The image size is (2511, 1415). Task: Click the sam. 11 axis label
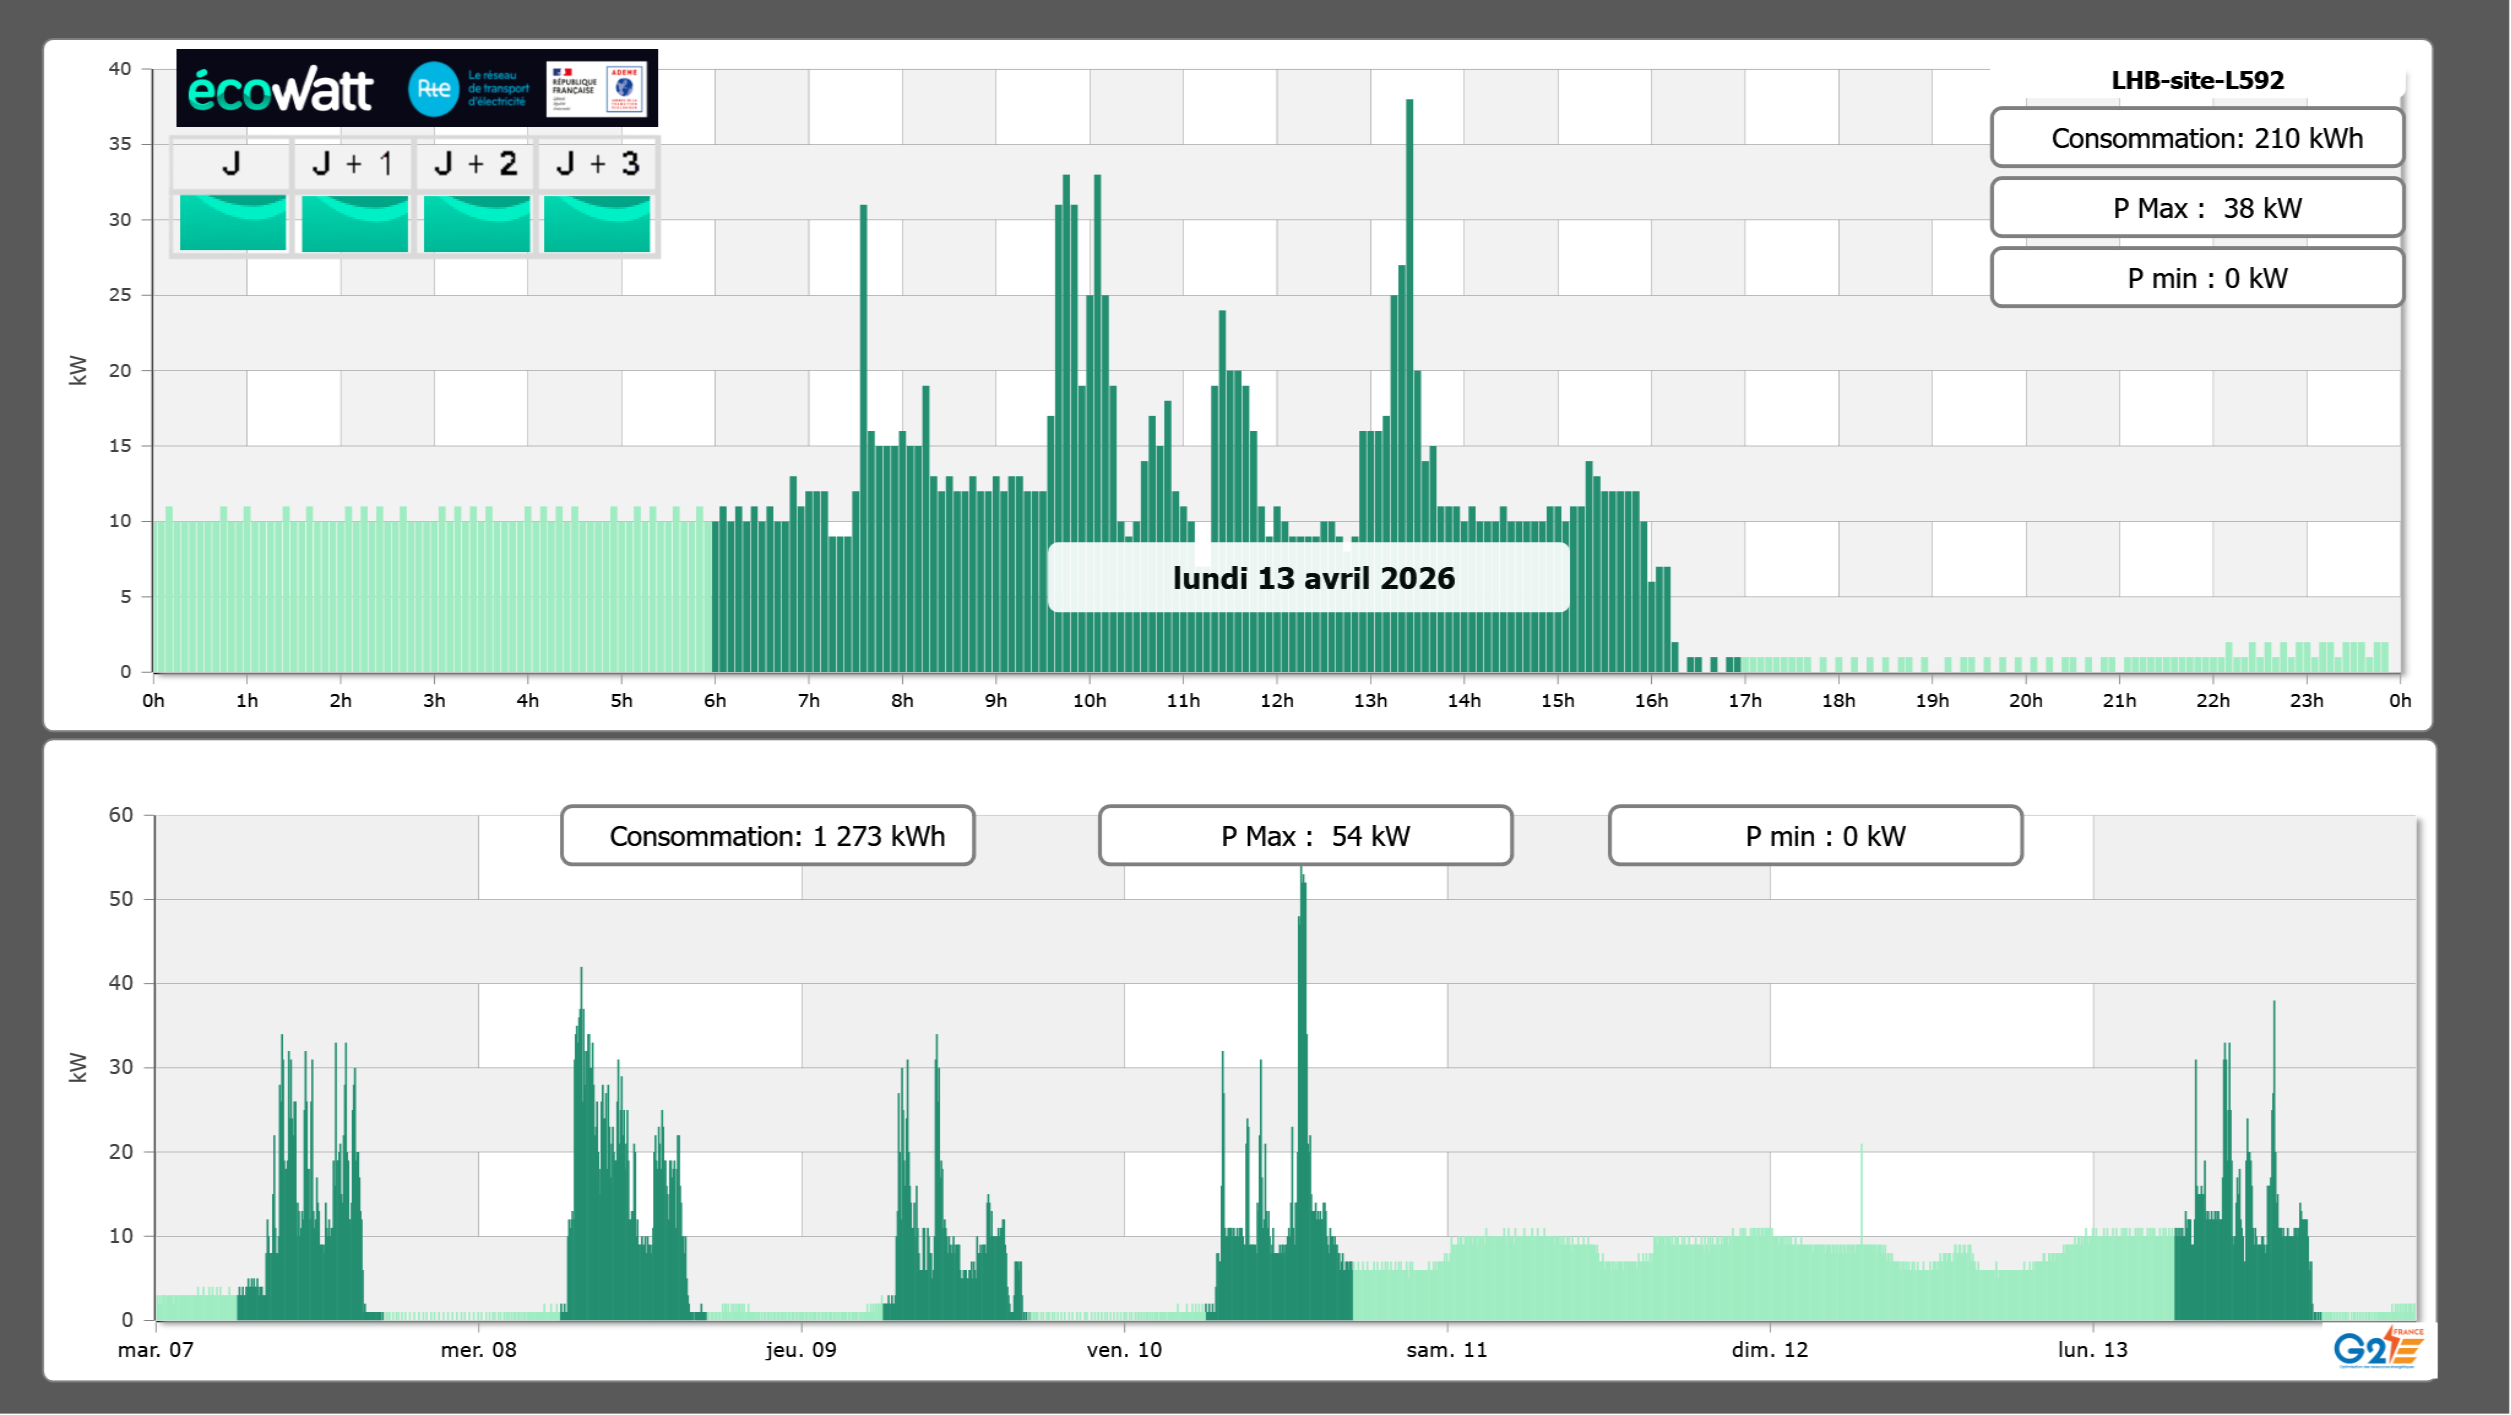tap(1446, 1350)
